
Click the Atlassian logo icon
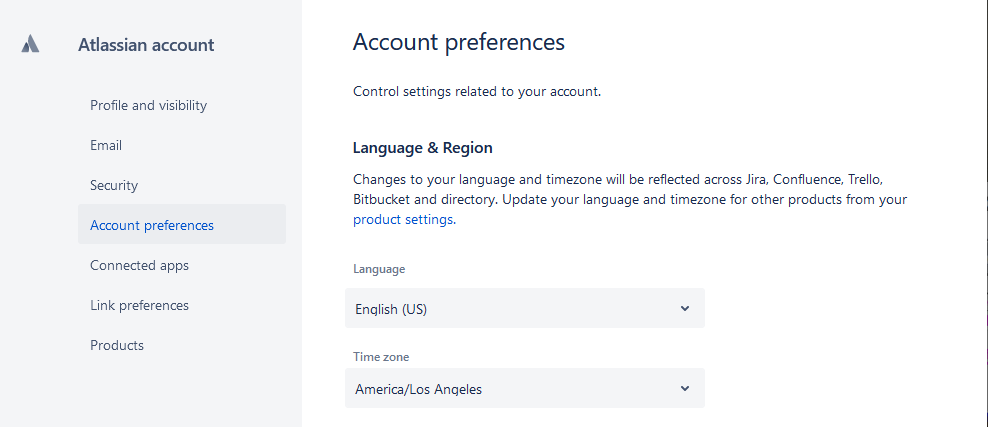(x=30, y=44)
